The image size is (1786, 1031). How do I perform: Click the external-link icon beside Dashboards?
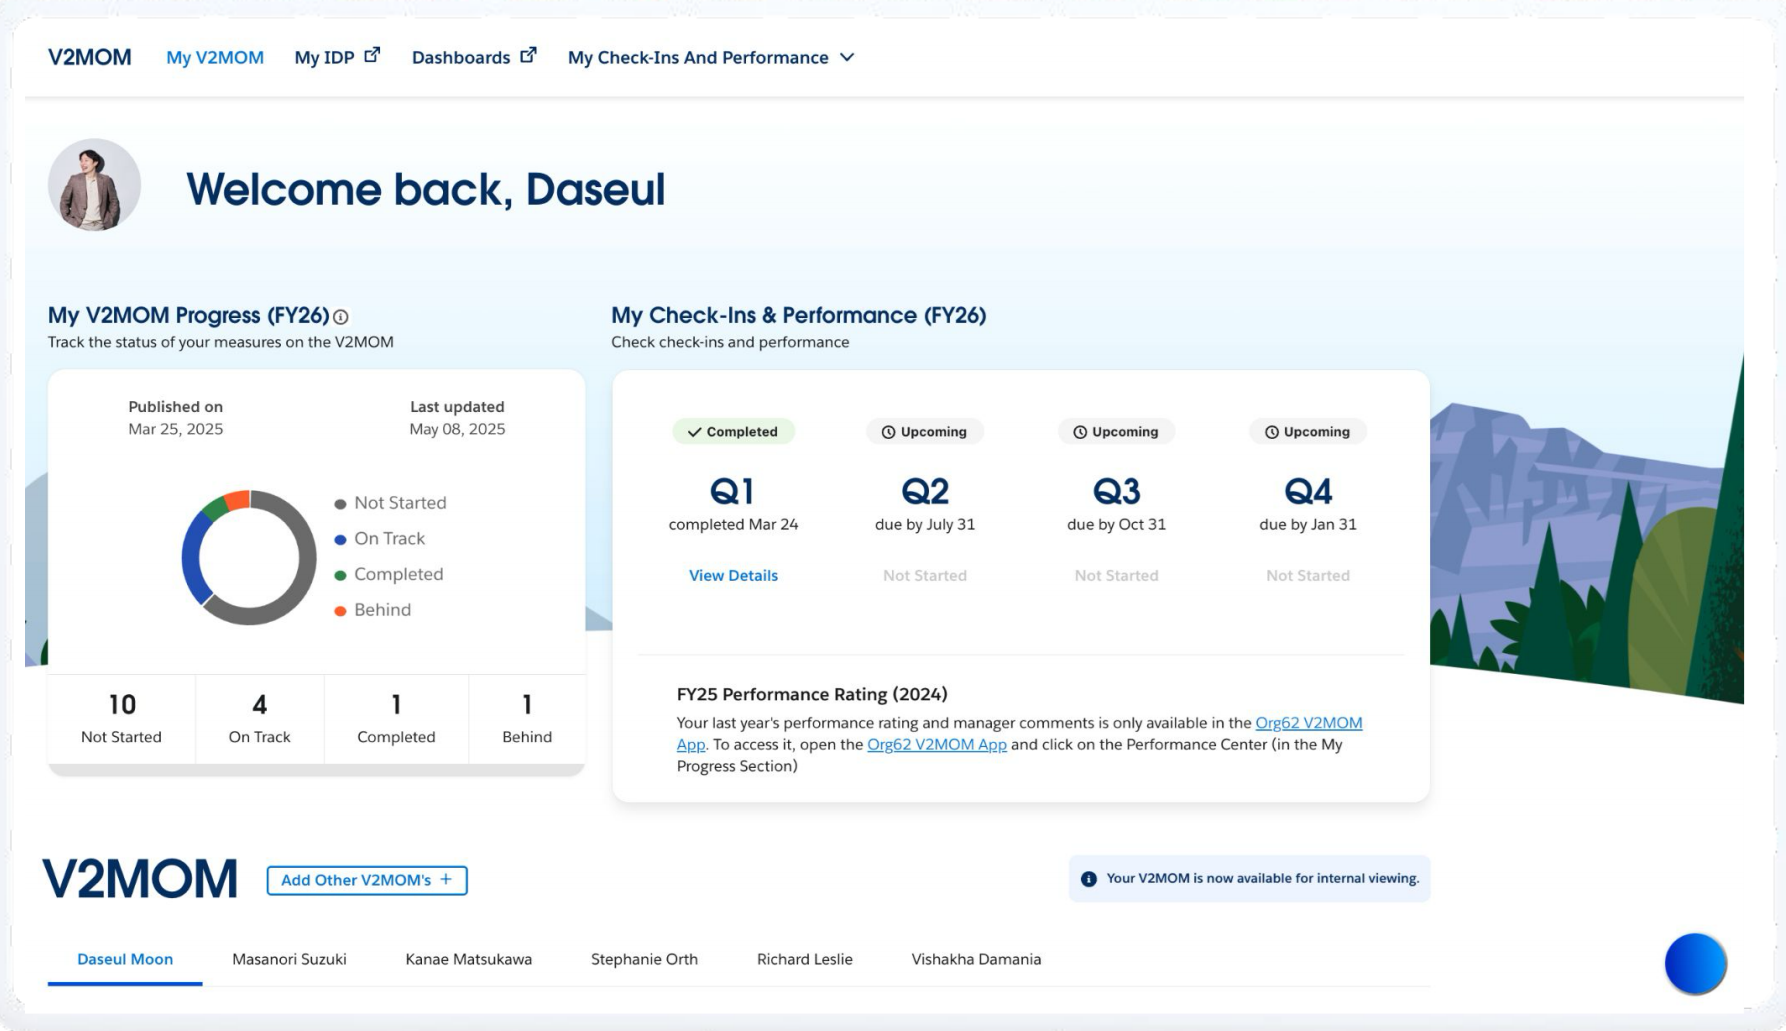[528, 55]
